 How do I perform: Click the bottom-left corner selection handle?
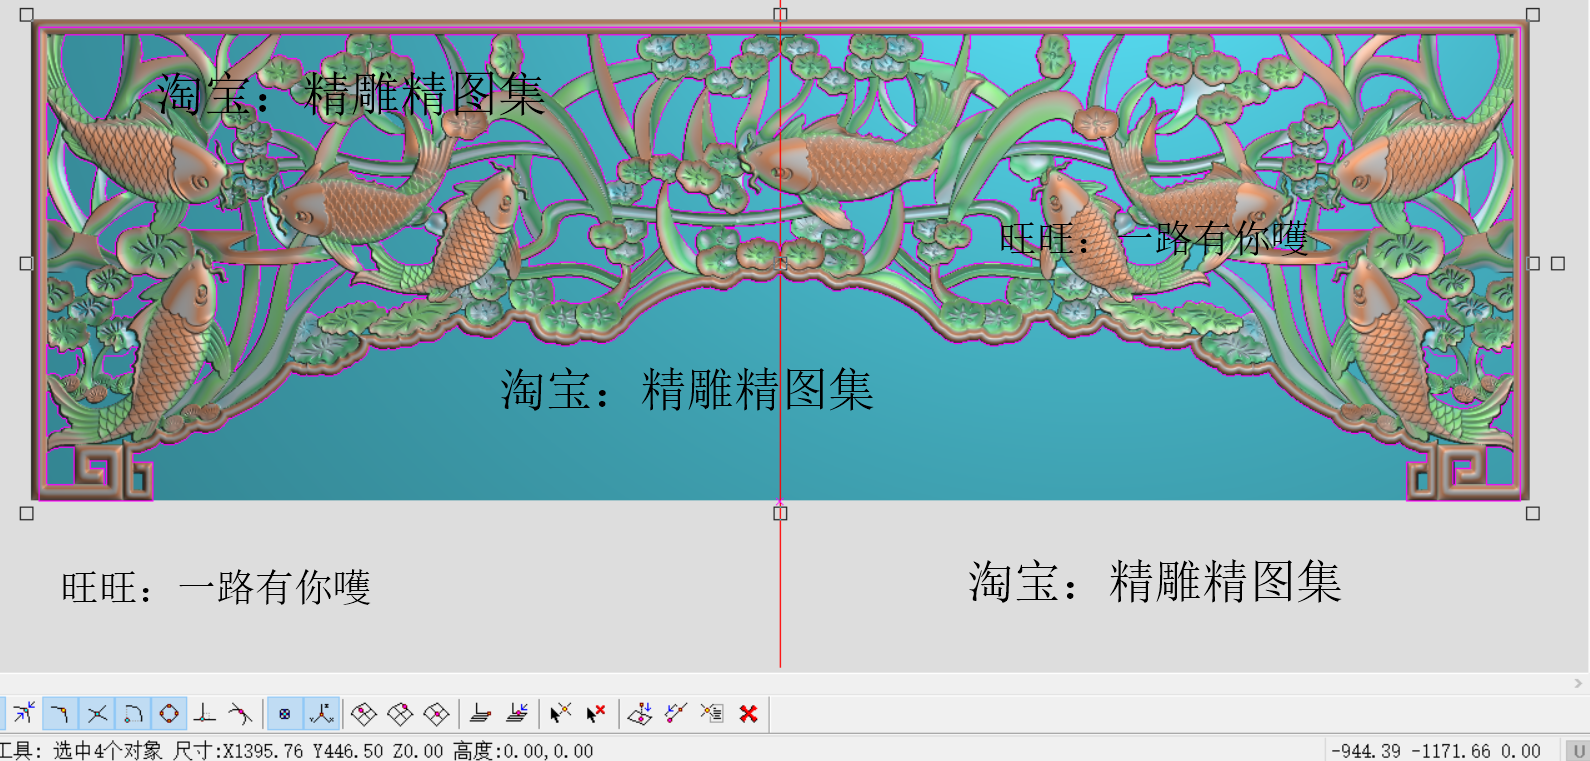(27, 513)
